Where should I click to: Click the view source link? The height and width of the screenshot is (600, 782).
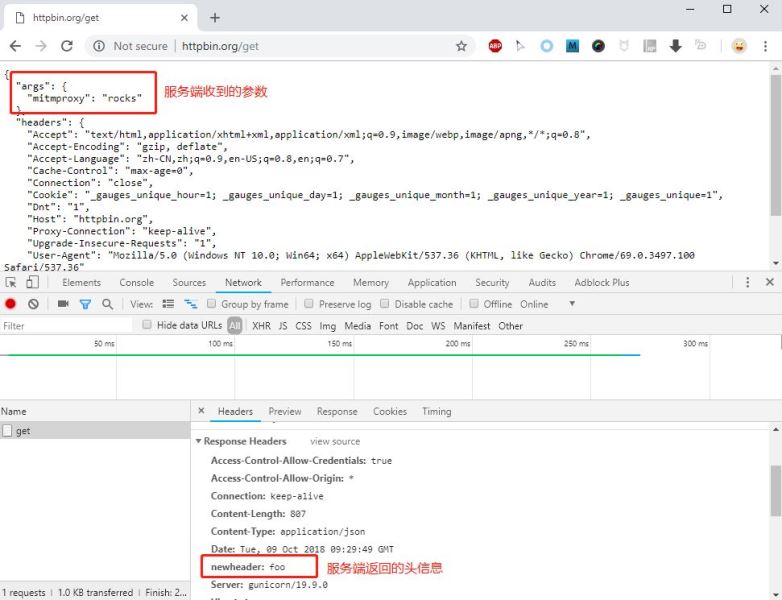click(335, 441)
